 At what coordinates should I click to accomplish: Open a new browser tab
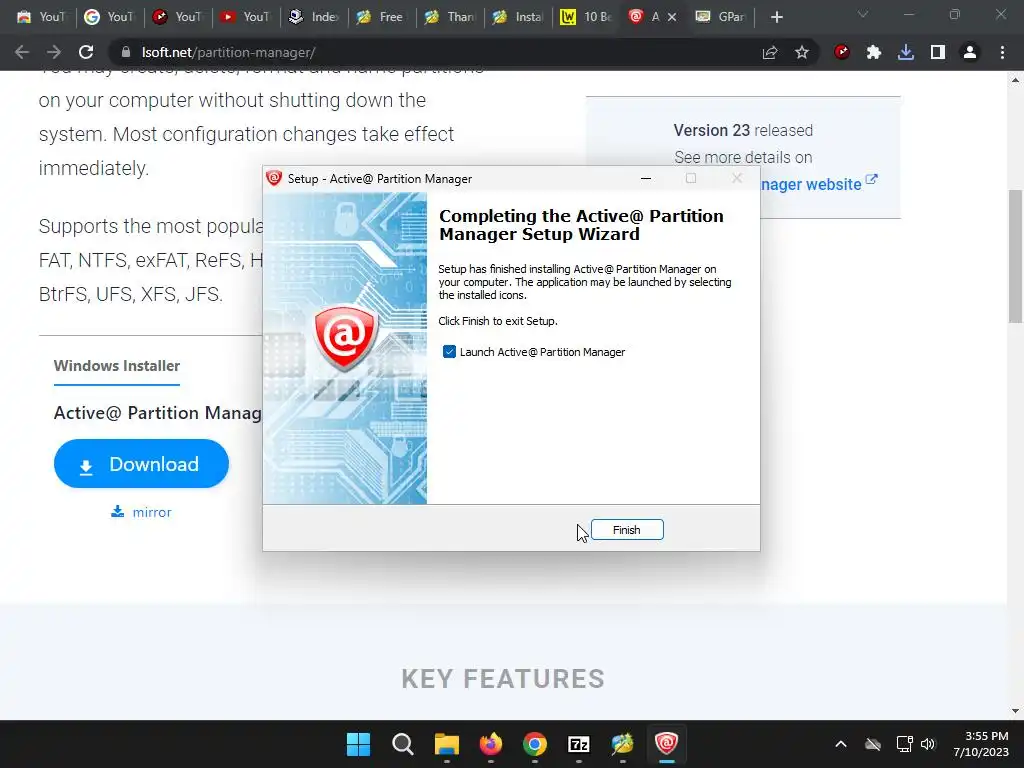(x=776, y=17)
